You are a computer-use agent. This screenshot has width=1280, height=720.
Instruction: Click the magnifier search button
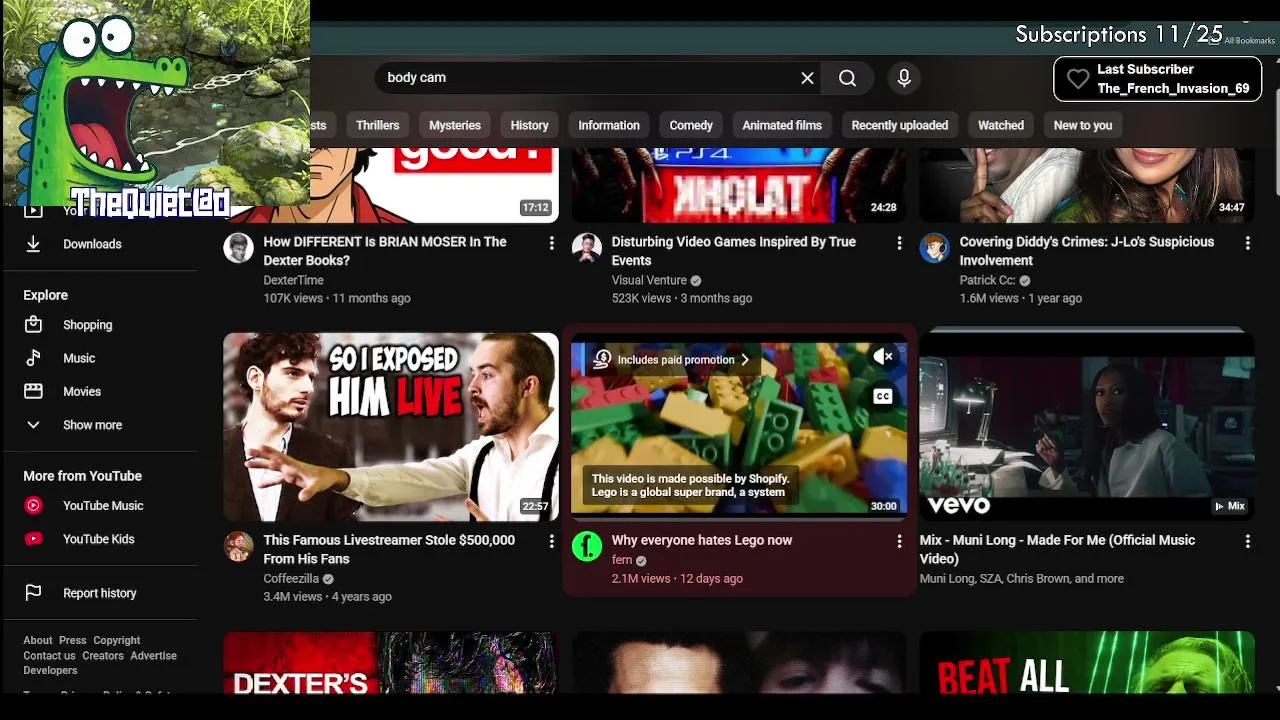click(x=847, y=78)
